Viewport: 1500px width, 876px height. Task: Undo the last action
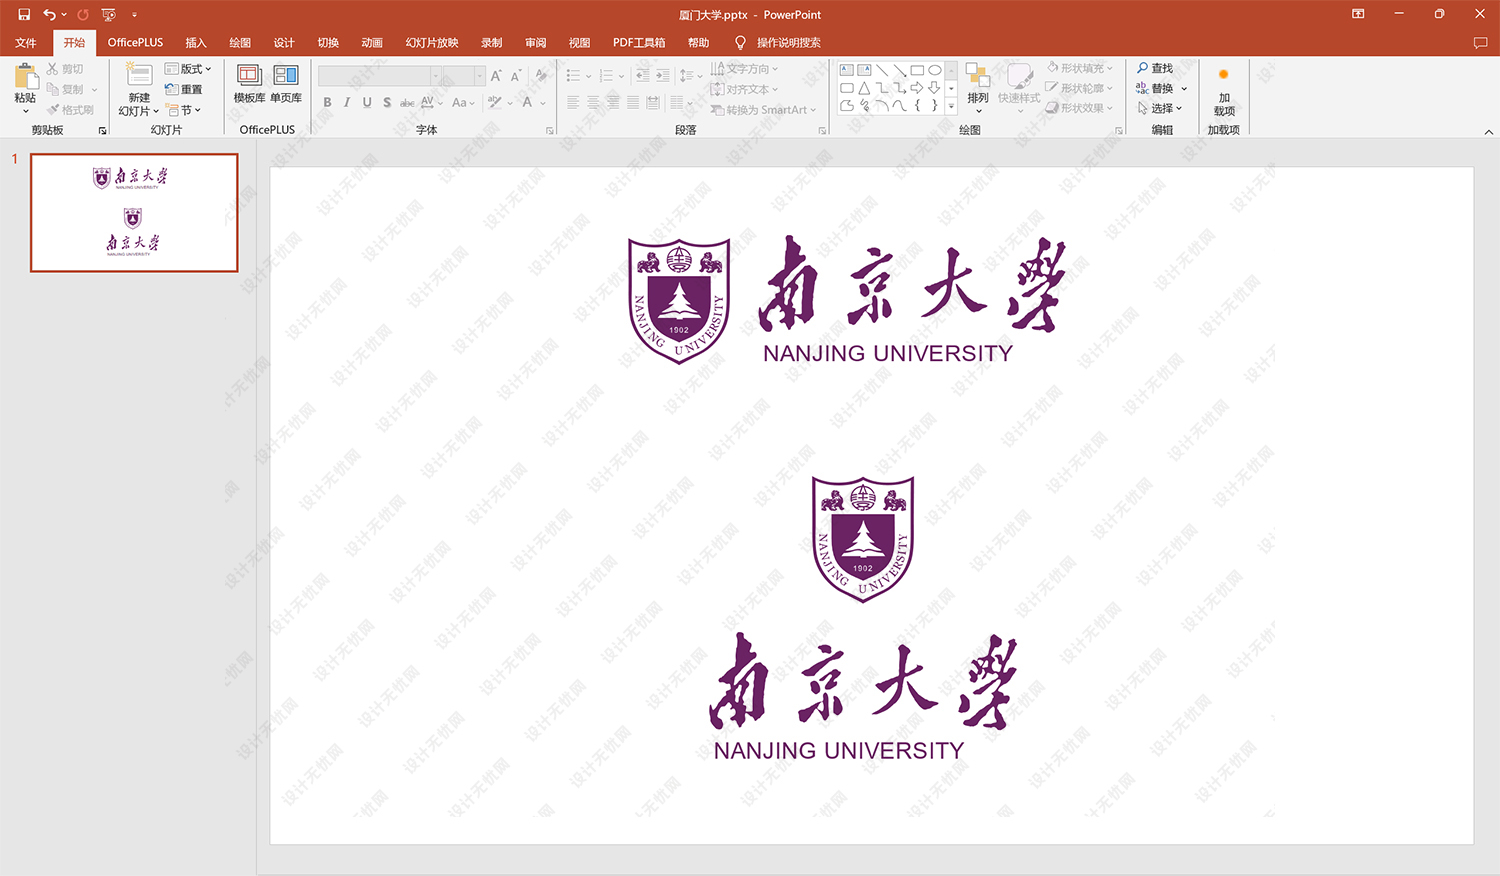tap(48, 15)
